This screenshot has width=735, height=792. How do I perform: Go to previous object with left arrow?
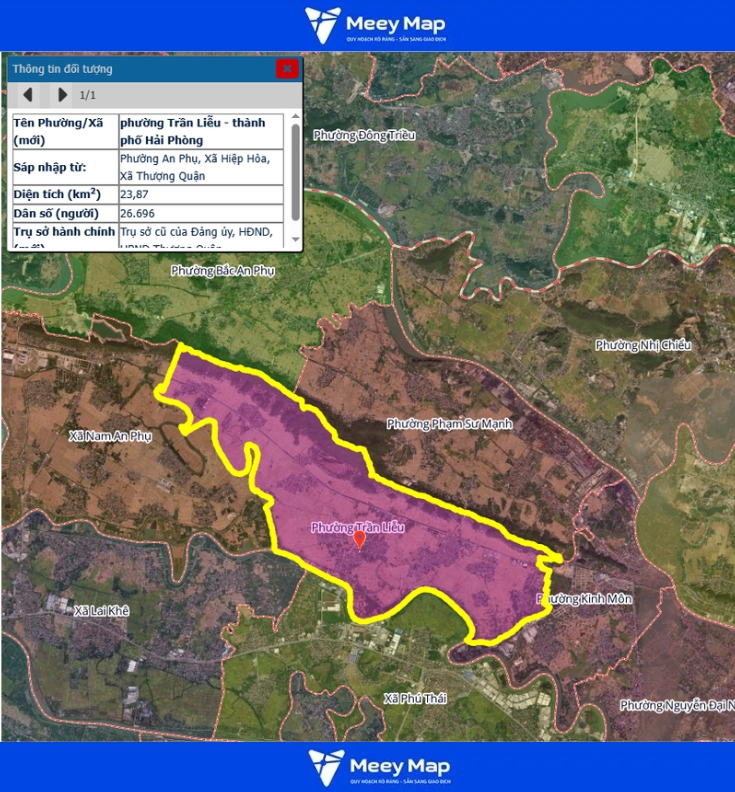(x=28, y=94)
